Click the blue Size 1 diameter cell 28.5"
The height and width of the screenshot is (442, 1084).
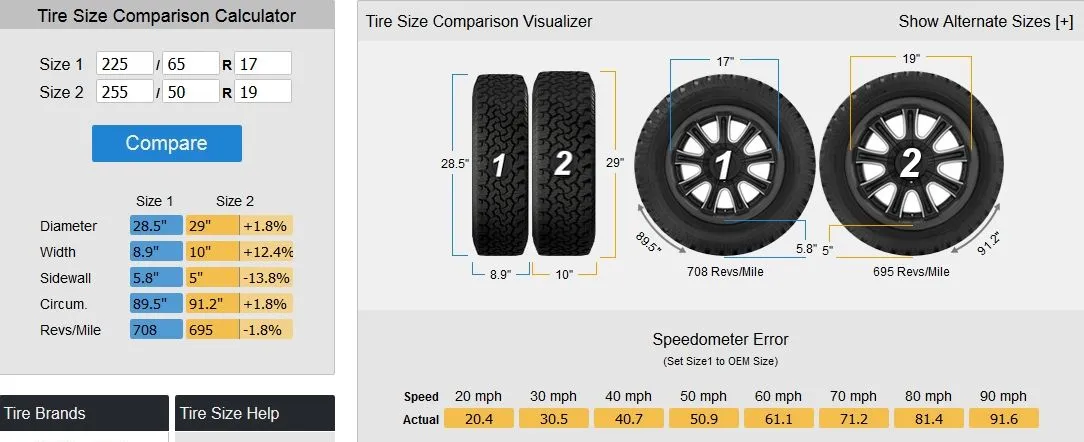pyautogui.click(x=156, y=226)
